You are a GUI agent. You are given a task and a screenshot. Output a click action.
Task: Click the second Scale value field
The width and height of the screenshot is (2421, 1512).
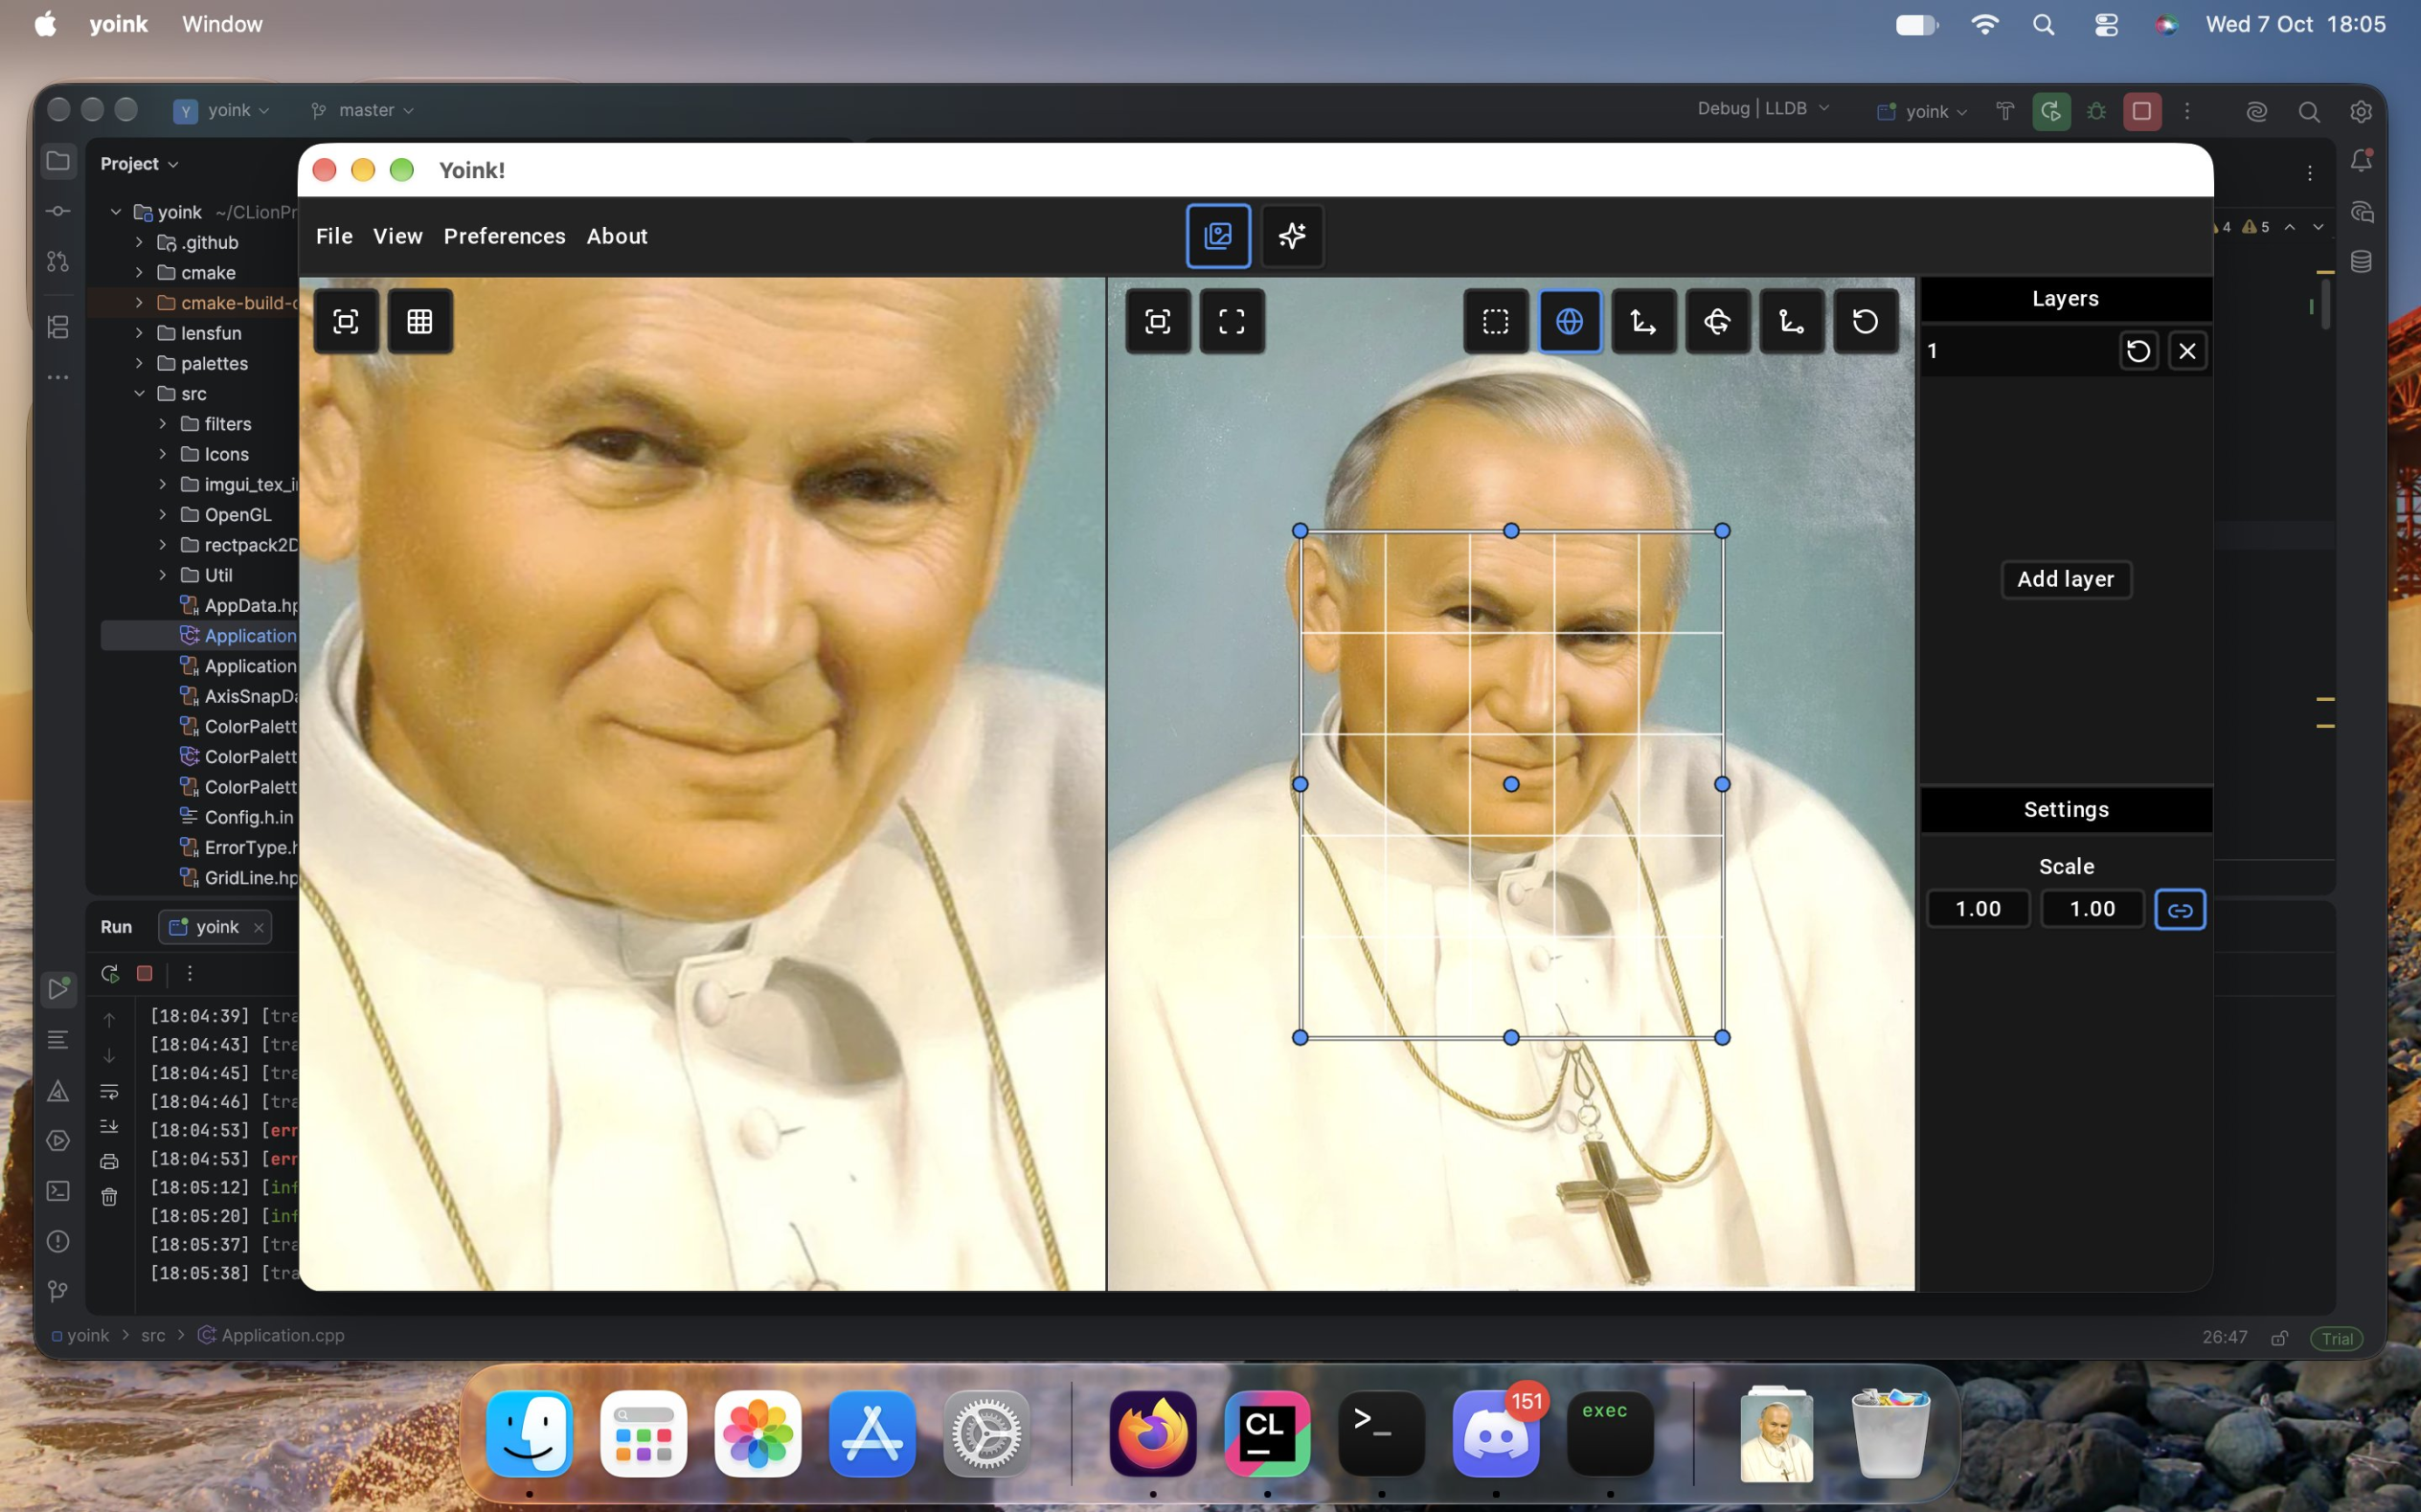coord(2092,909)
